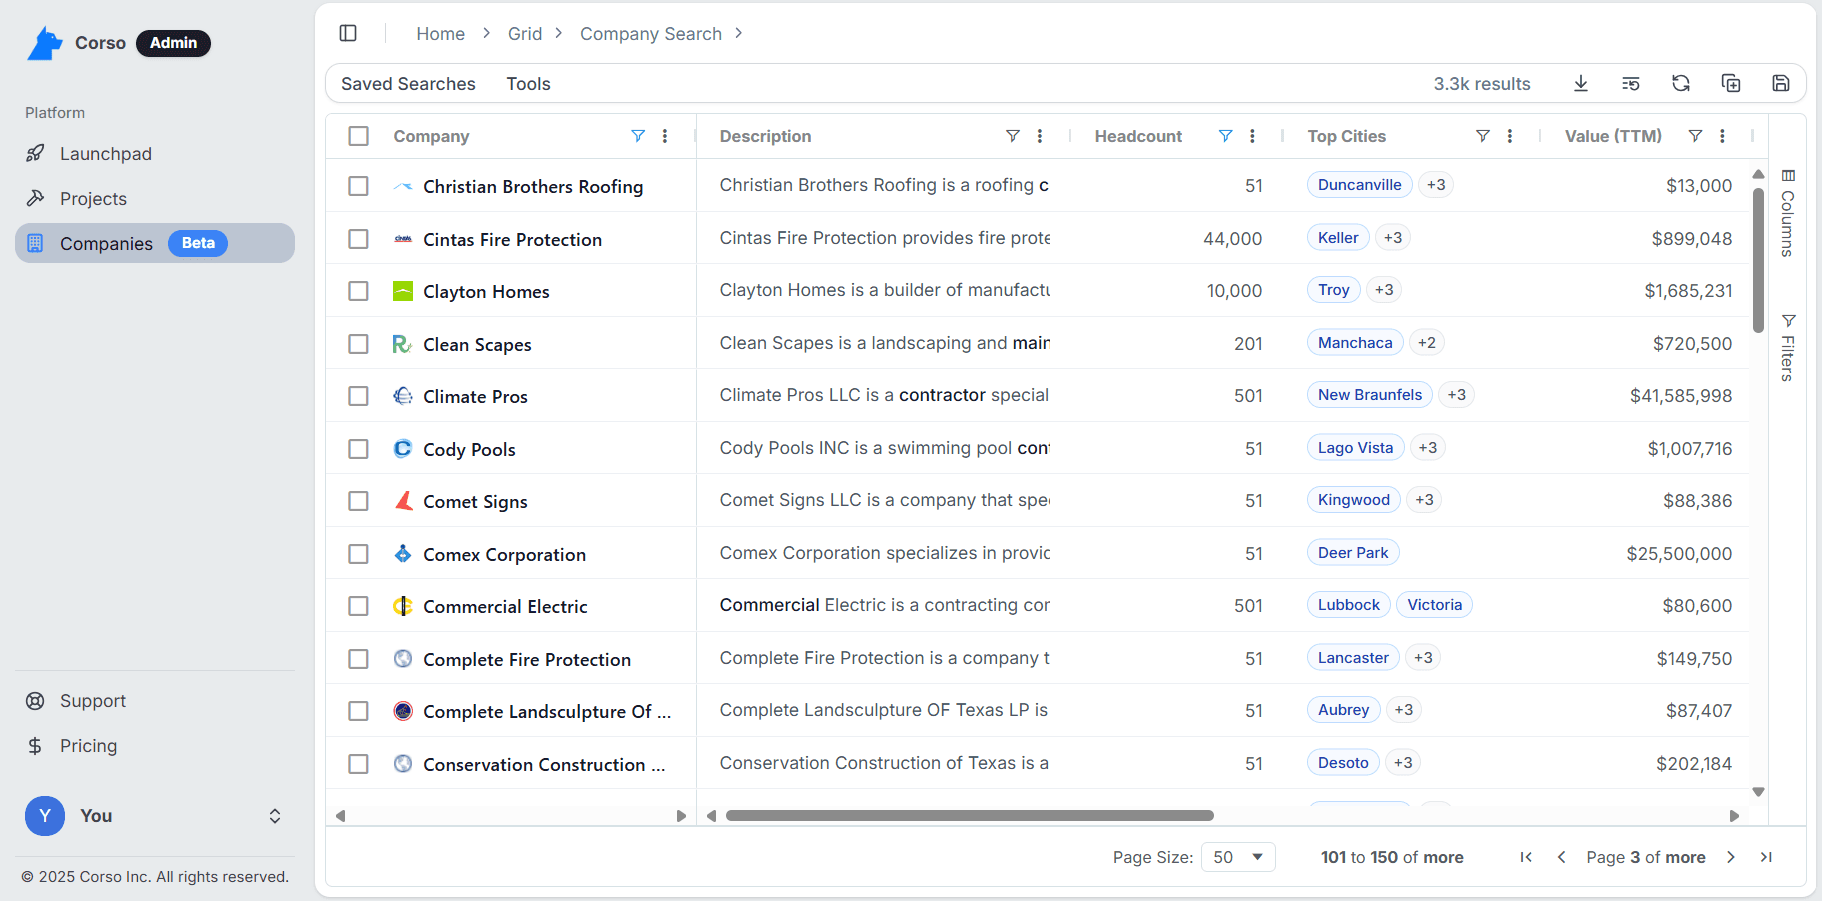Open the Filters side panel tab
The height and width of the screenshot is (901, 1822).
point(1788,348)
